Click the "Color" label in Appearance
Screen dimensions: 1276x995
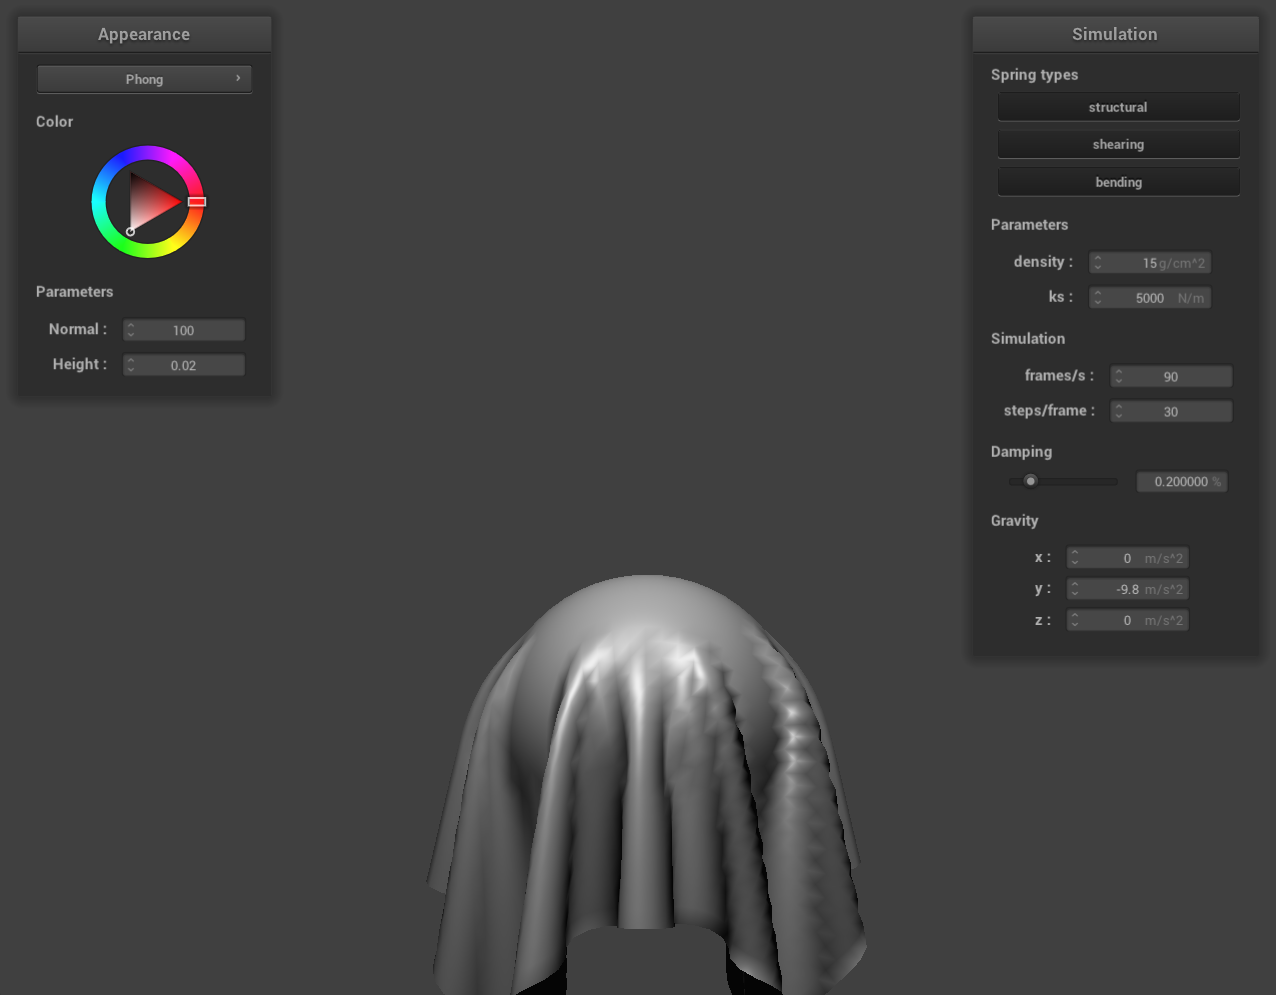click(54, 122)
